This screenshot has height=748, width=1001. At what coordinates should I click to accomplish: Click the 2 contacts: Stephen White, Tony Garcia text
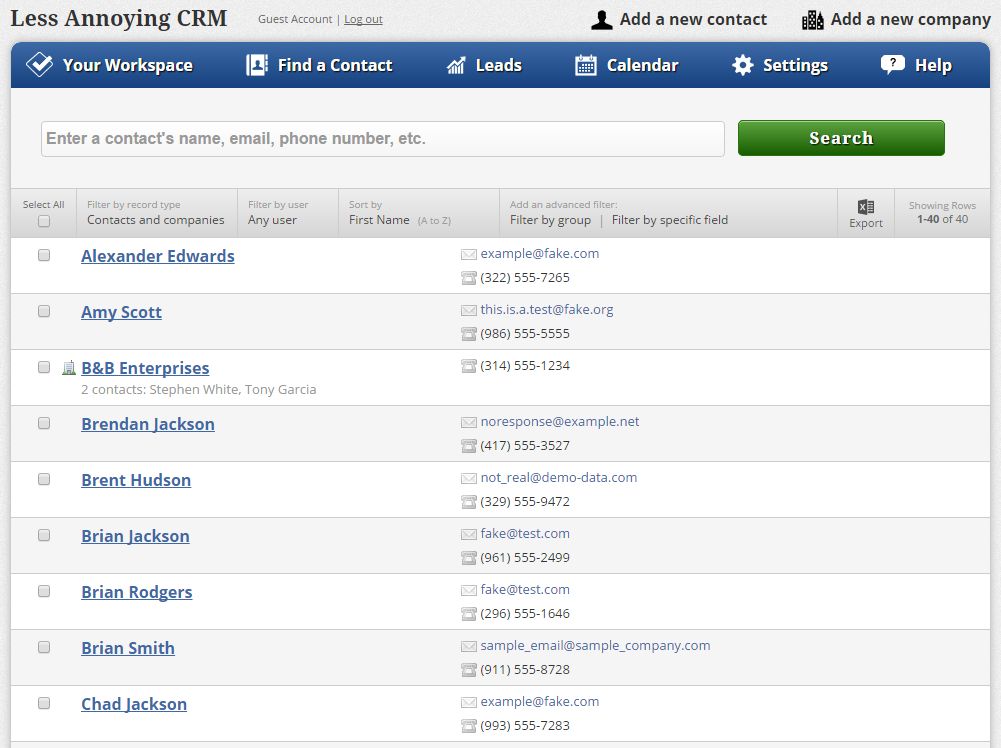199,389
